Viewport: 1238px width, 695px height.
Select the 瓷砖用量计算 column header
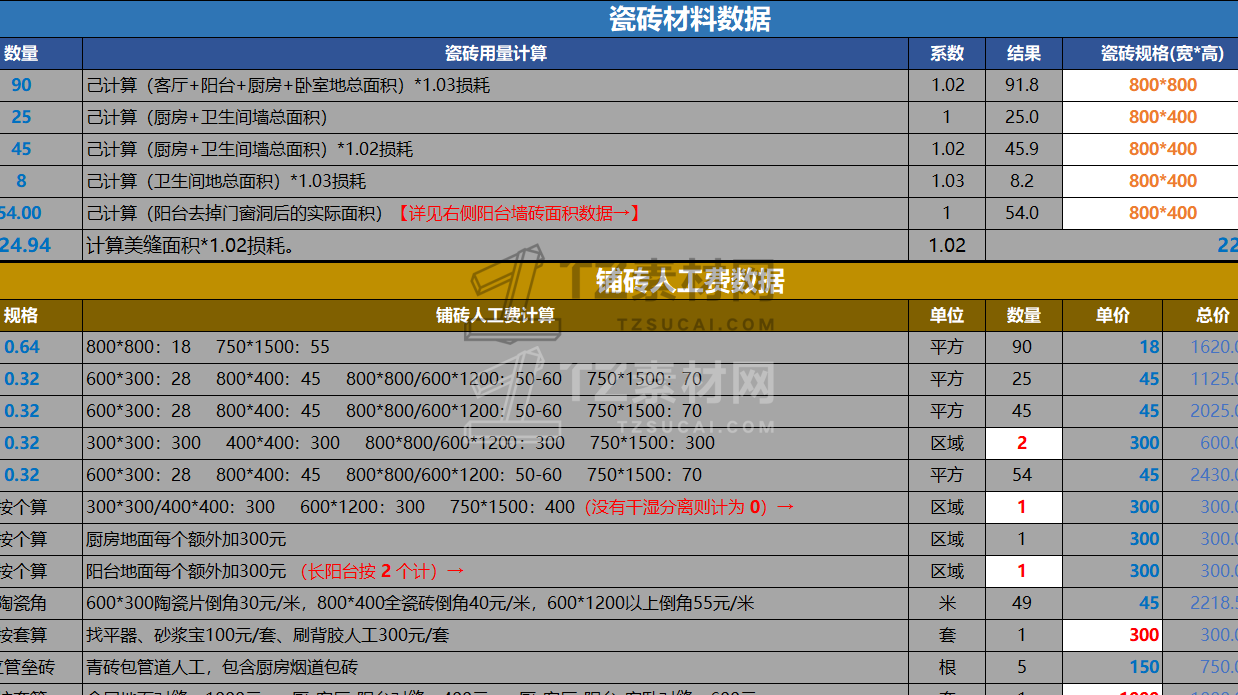tap(496, 54)
